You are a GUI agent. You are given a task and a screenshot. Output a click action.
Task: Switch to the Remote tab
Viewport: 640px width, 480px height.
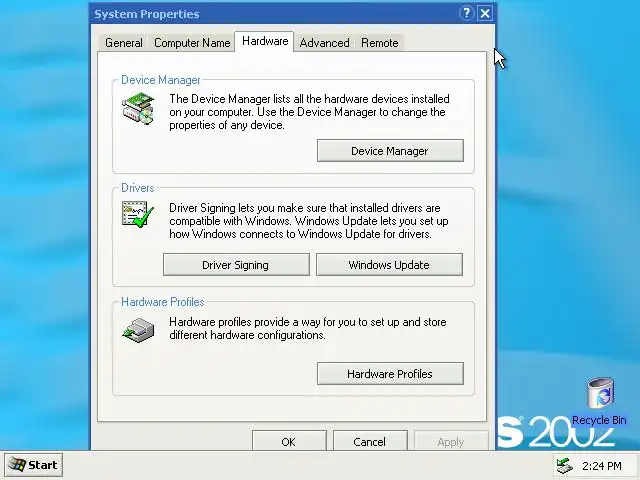click(380, 43)
